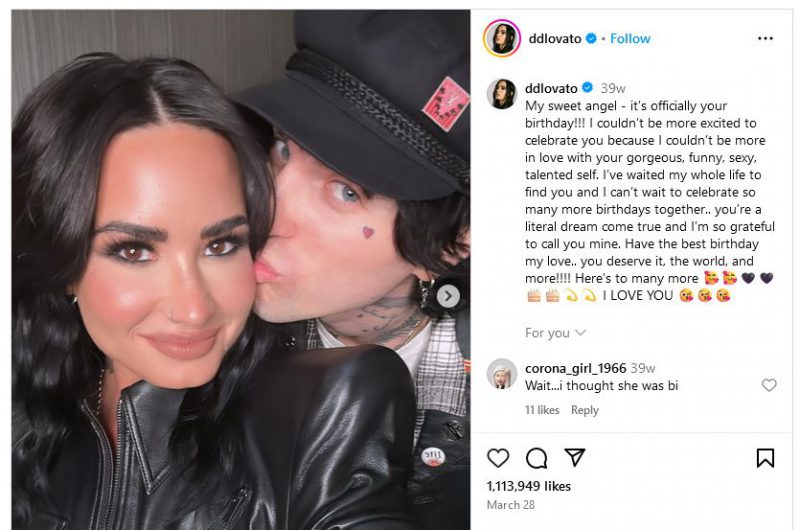Expand the For you comments sorting dropdown

tap(555, 333)
